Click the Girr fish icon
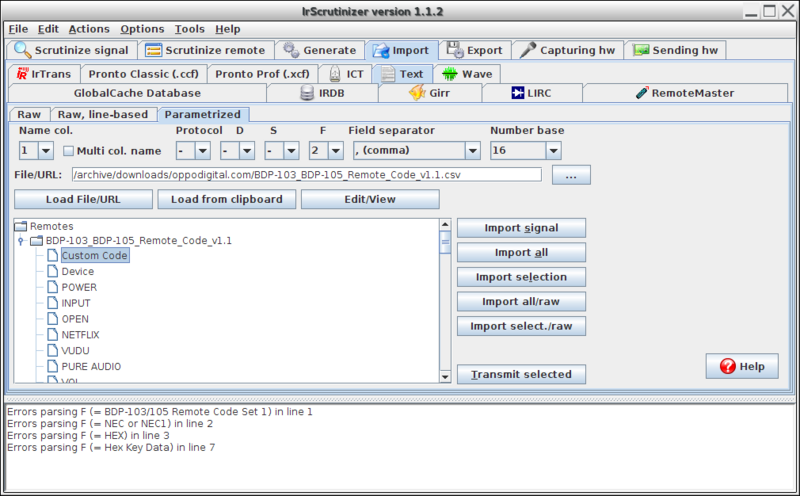 (x=417, y=93)
